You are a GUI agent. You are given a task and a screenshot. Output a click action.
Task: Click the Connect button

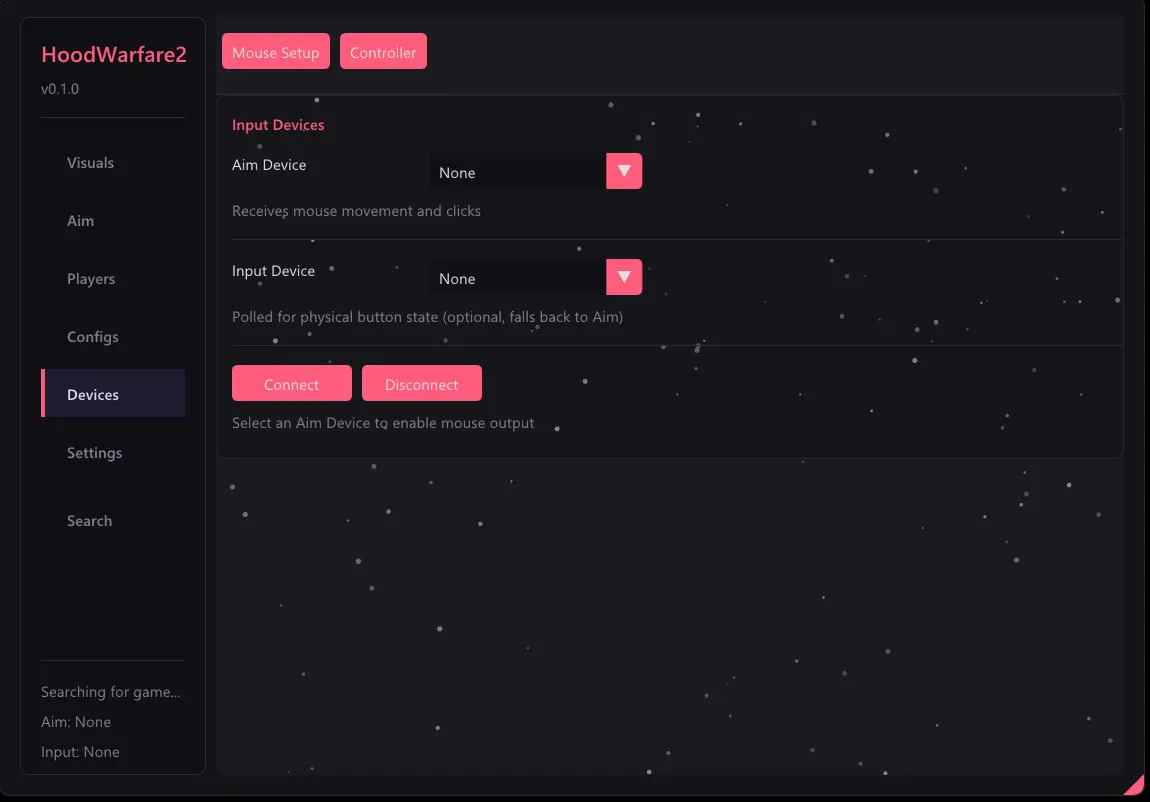tap(291, 383)
